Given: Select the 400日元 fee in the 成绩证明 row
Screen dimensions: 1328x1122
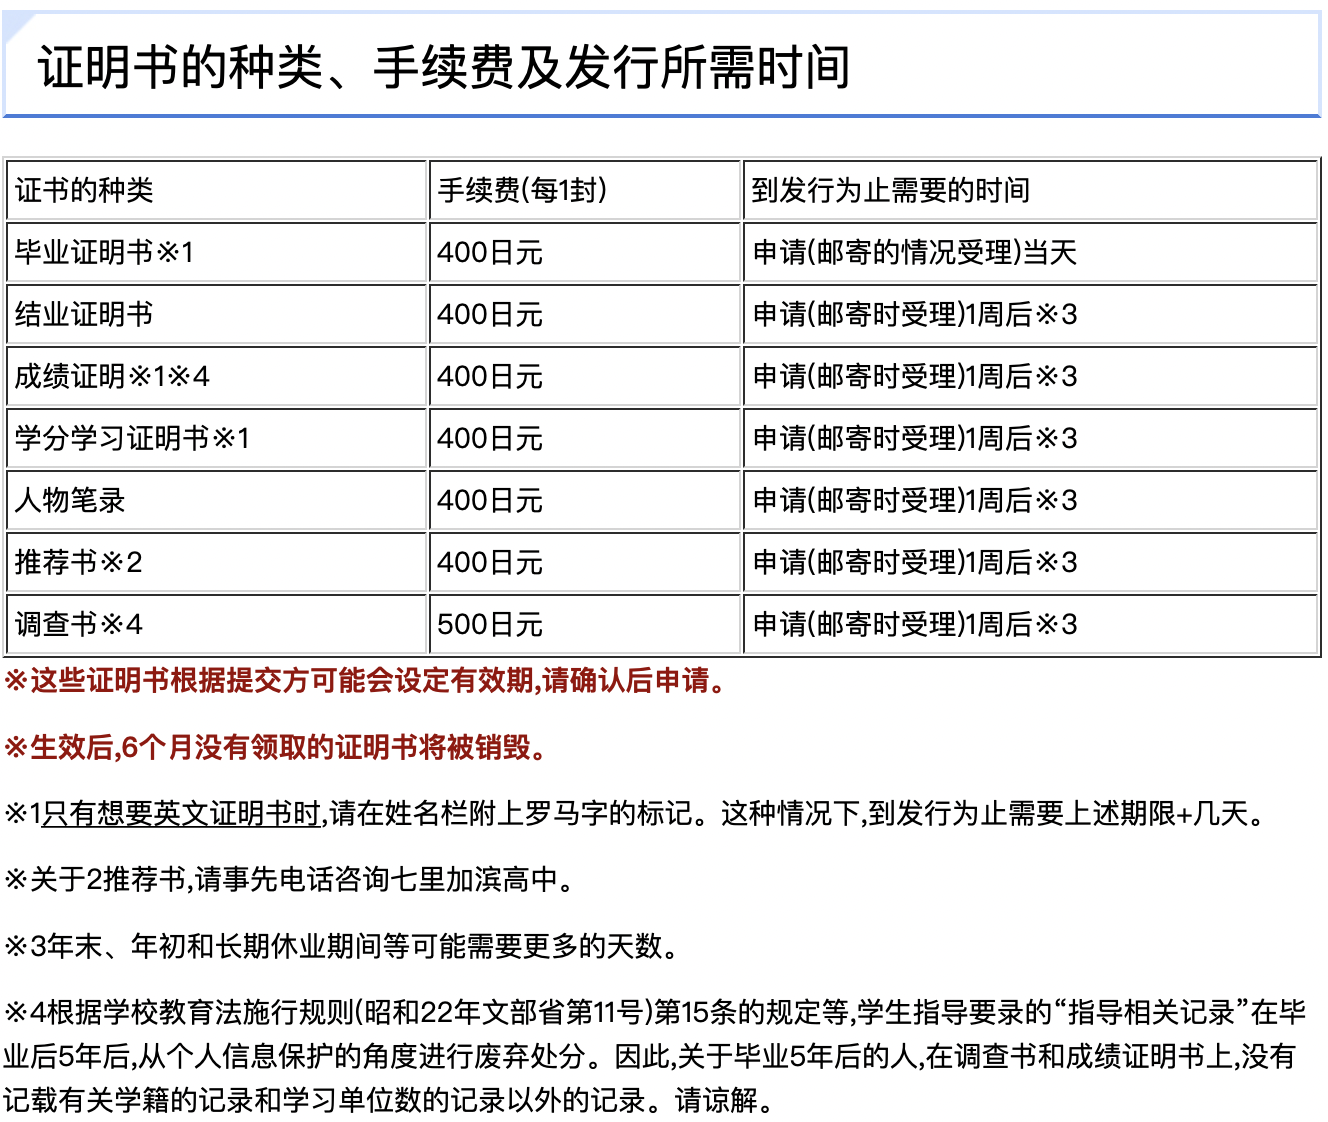Looking at the screenshot, I should click(585, 376).
